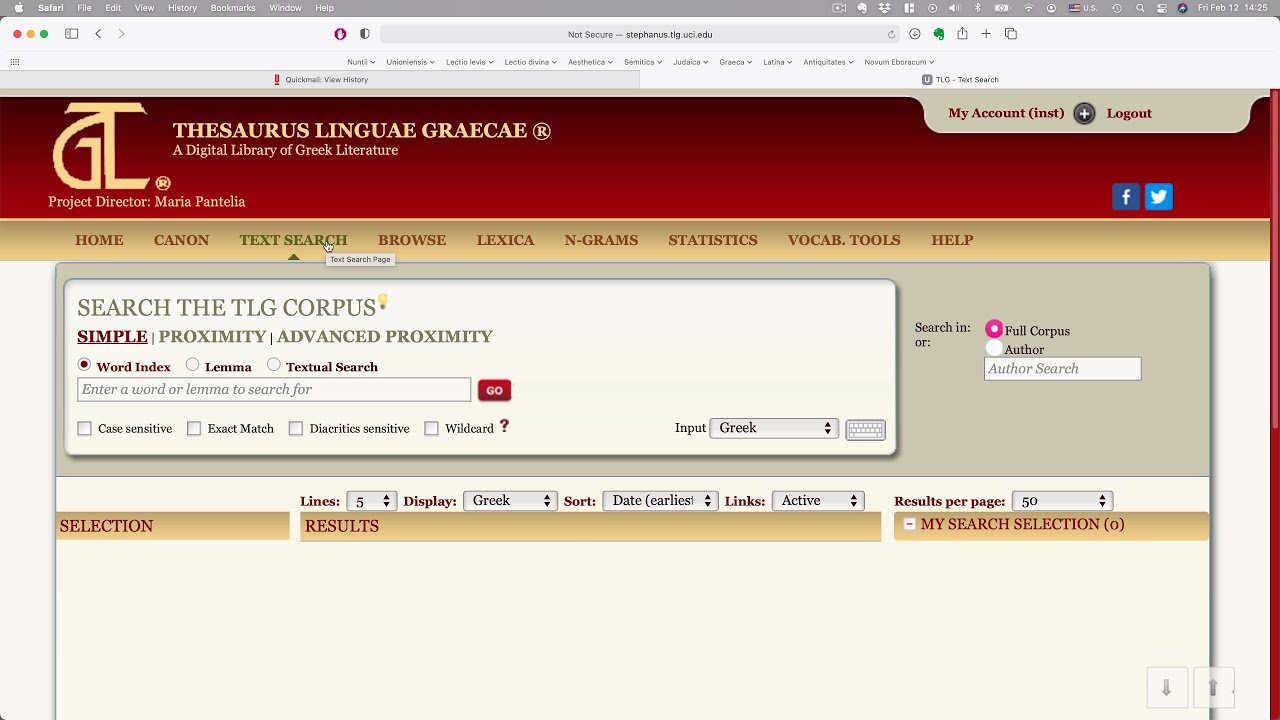Open the Safari History menu
1280x720 pixels.
(182, 8)
